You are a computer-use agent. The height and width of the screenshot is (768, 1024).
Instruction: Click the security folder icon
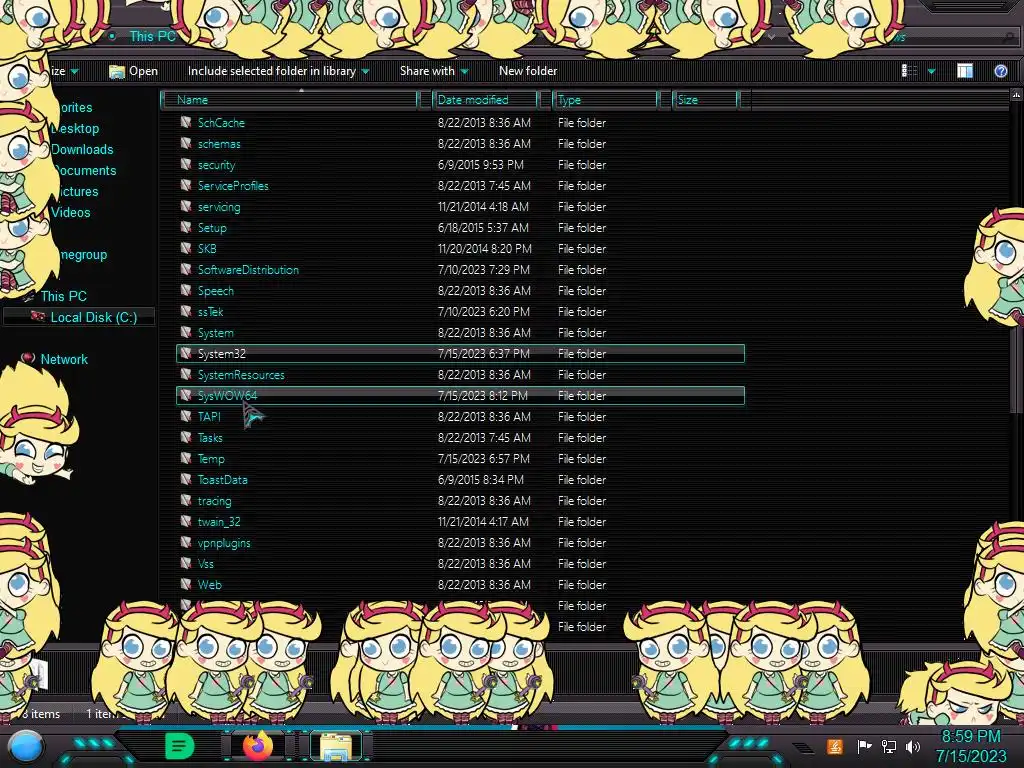[186, 165]
